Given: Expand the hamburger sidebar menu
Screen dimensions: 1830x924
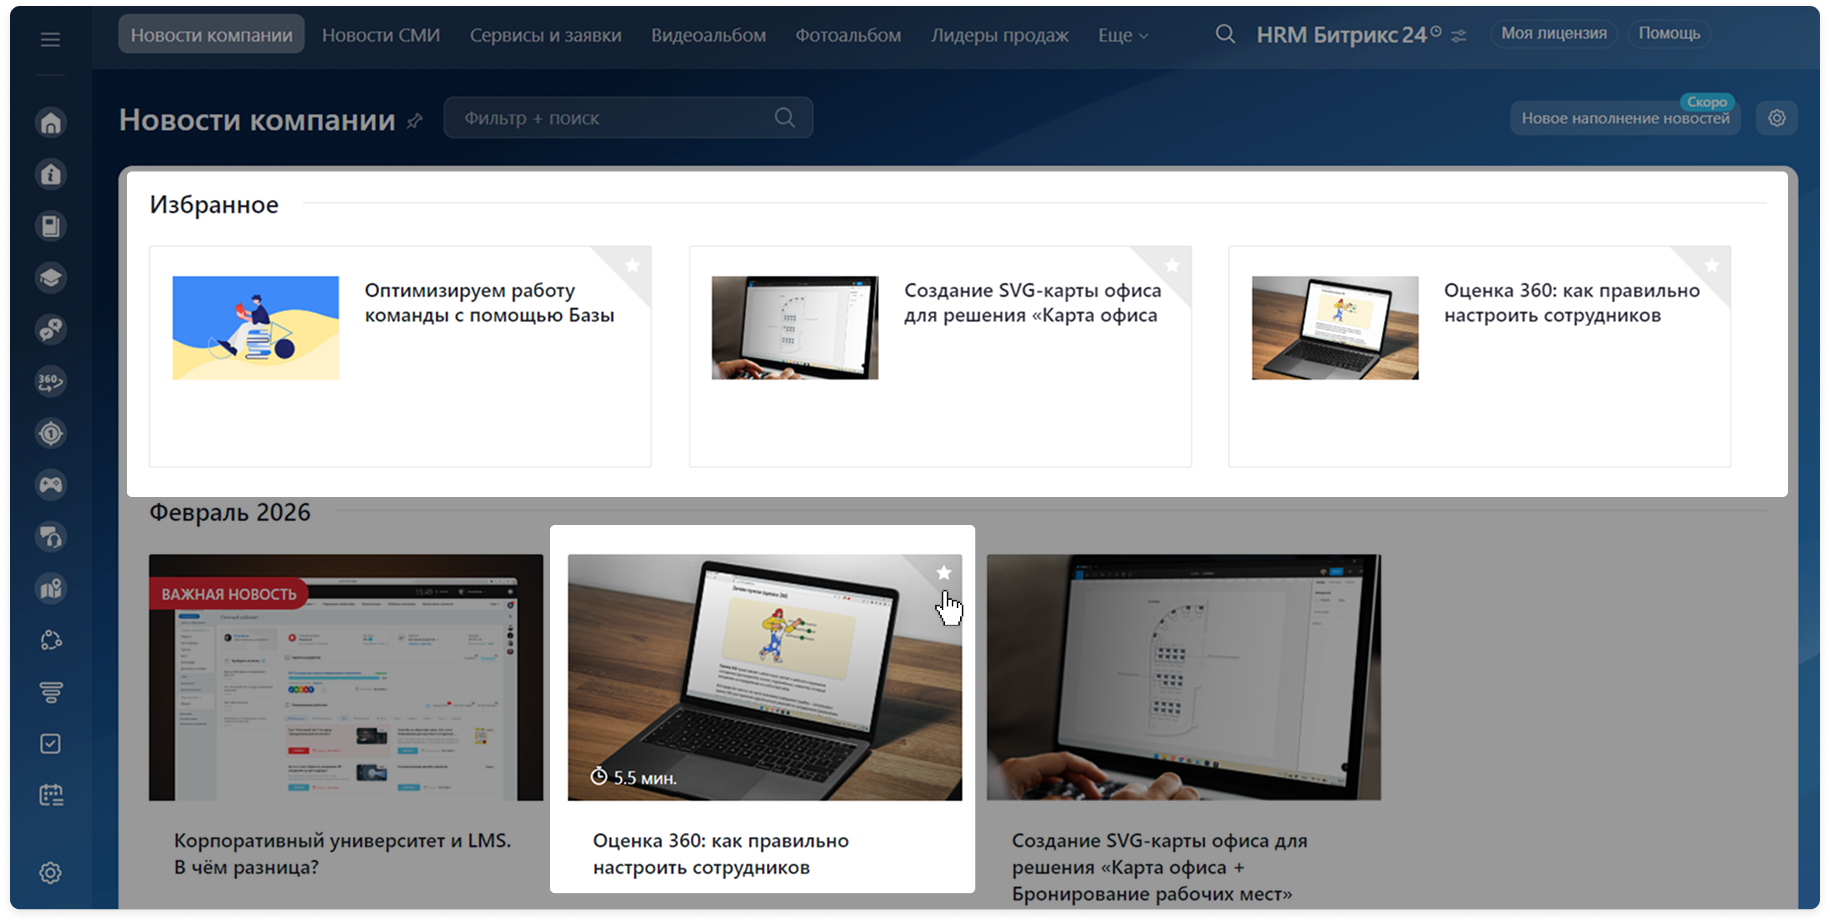Looking at the screenshot, I should 50,40.
